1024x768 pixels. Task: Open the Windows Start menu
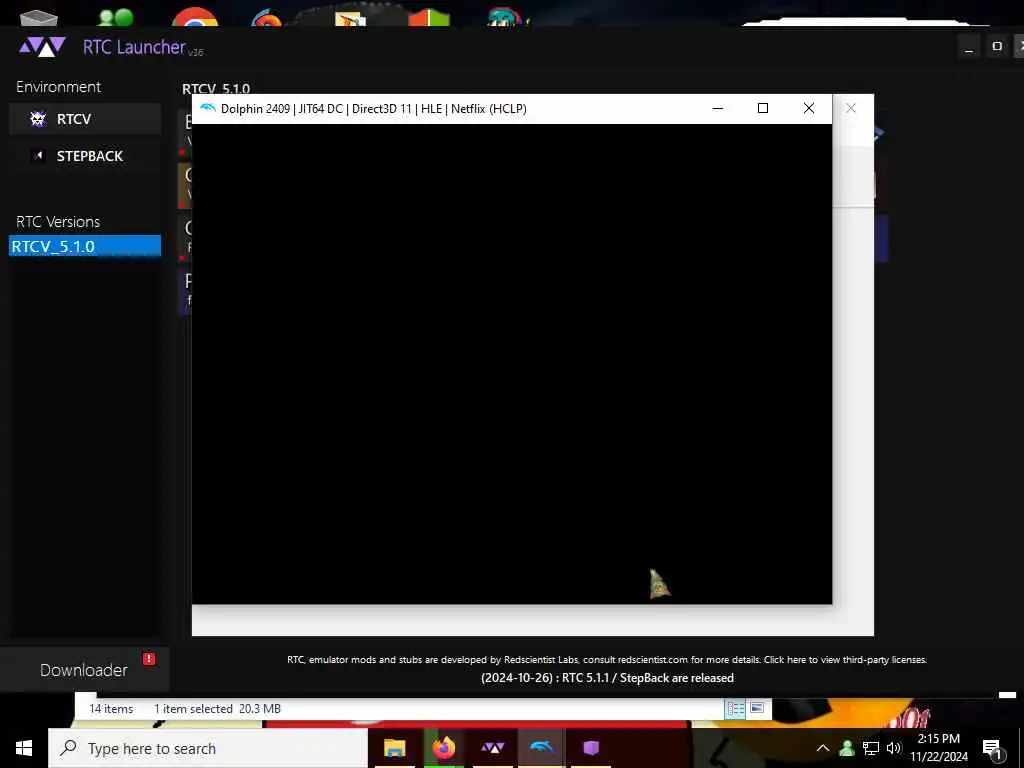point(24,748)
